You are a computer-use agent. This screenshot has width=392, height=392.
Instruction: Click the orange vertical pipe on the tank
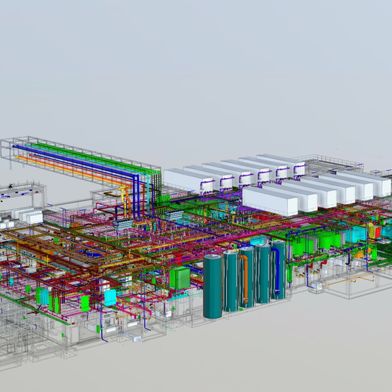[x=245, y=279]
